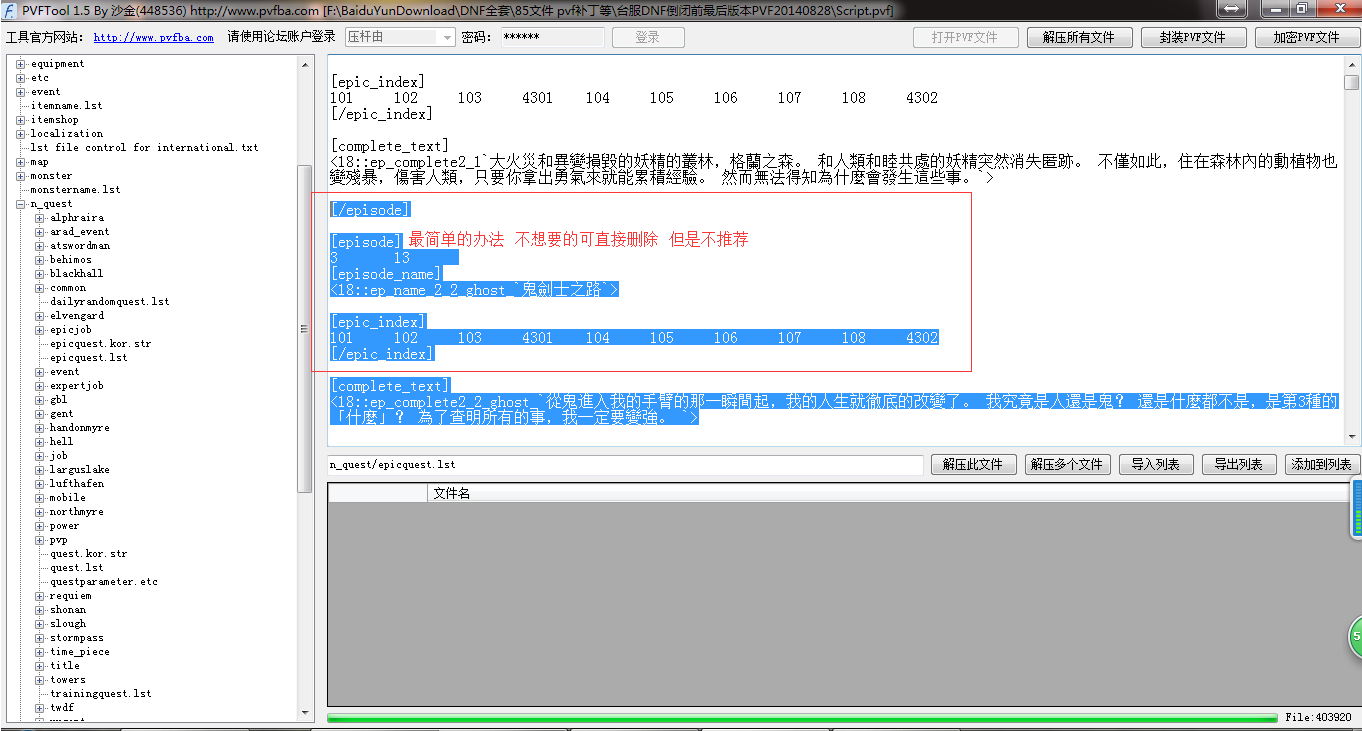Click the password input field
Image resolution: width=1362 pixels, height=731 pixels.
coord(551,37)
